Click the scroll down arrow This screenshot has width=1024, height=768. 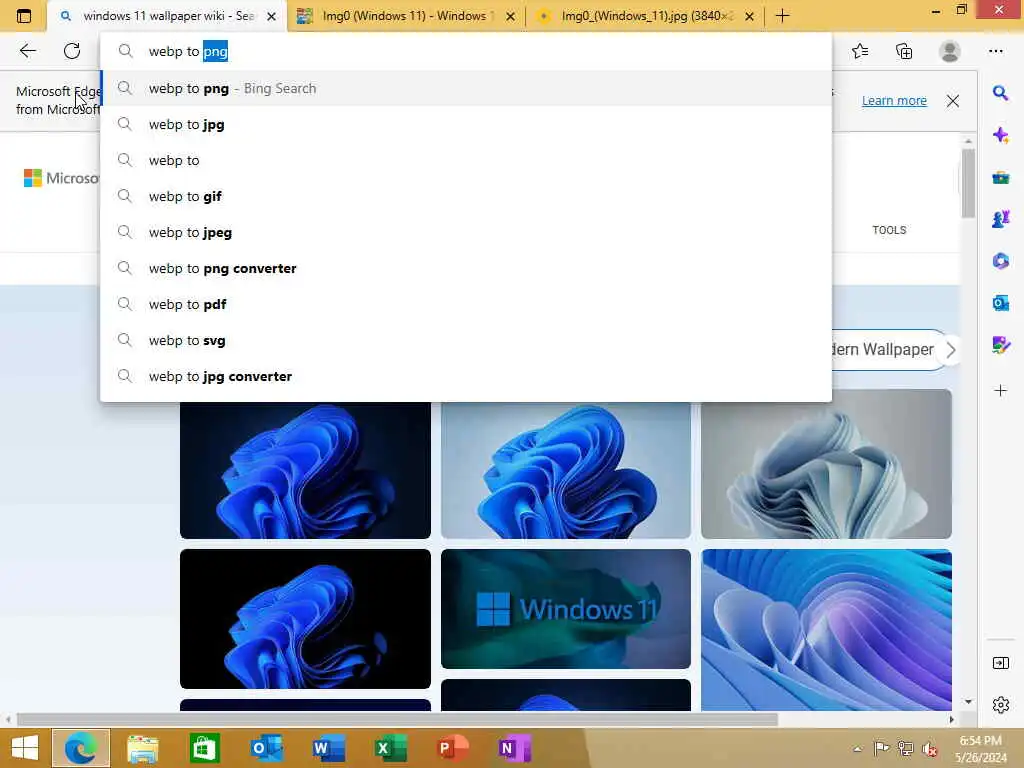pos(968,701)
